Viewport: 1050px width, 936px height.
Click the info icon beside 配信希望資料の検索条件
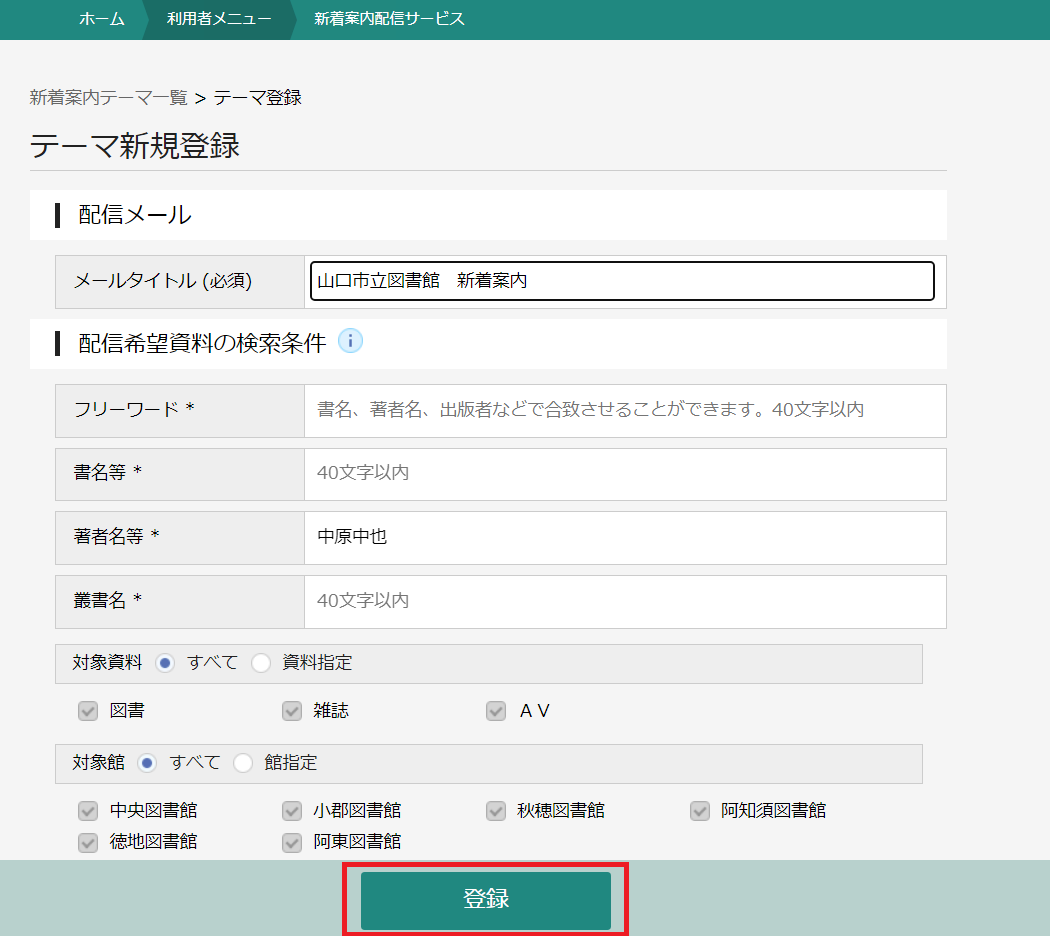pos(350,342)
